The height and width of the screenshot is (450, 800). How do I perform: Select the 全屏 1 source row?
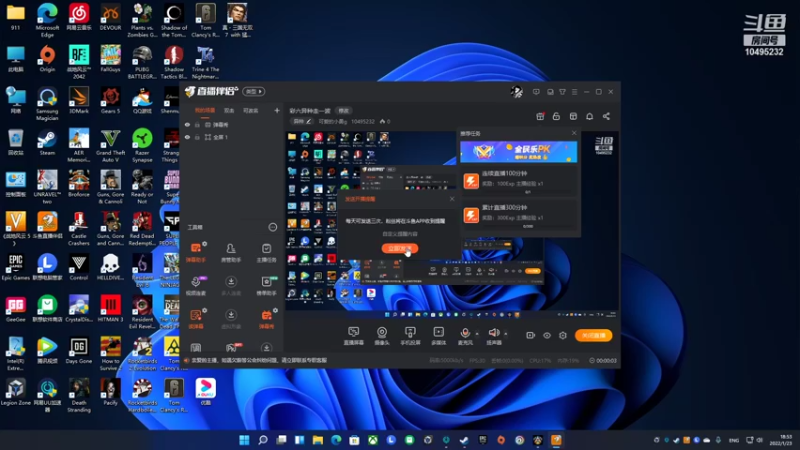click(232, 137)
